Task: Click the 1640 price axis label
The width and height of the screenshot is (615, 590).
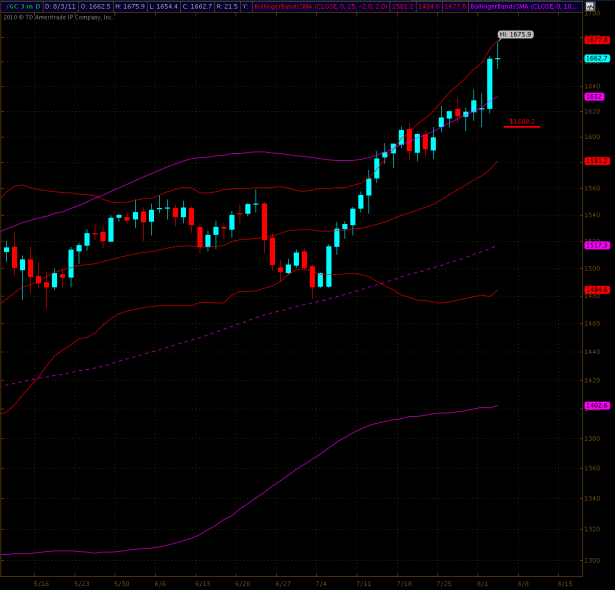Action: pyautogui.click(x=592, y=86)
